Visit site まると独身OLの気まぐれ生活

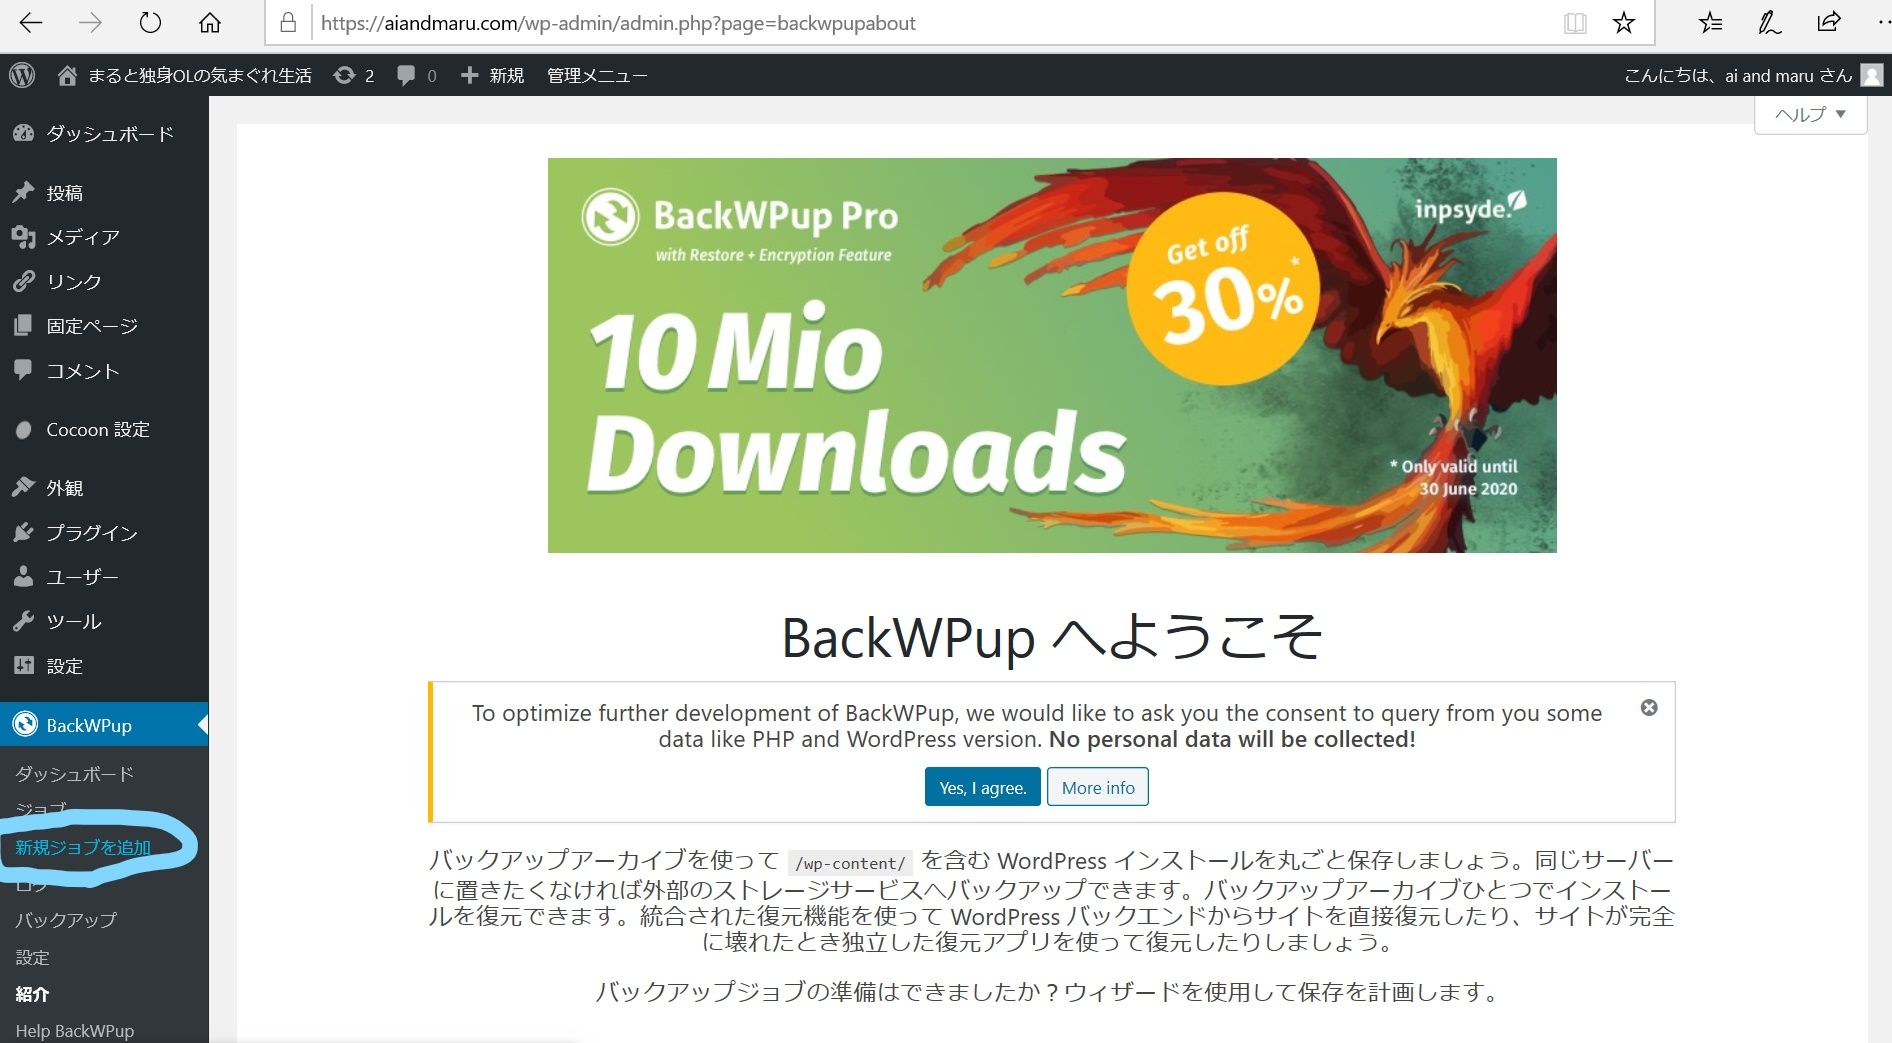[185, 75]
